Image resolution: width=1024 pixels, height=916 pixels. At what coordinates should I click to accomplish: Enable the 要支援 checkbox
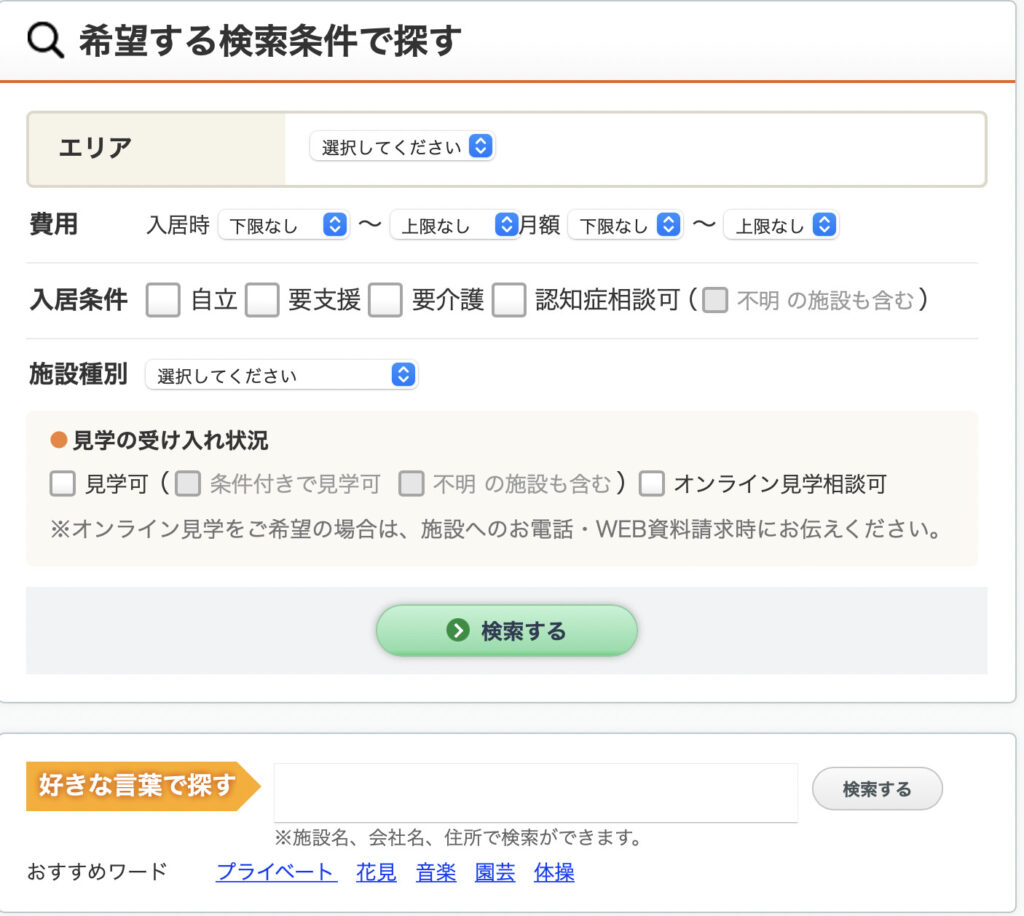click(262, 300)
